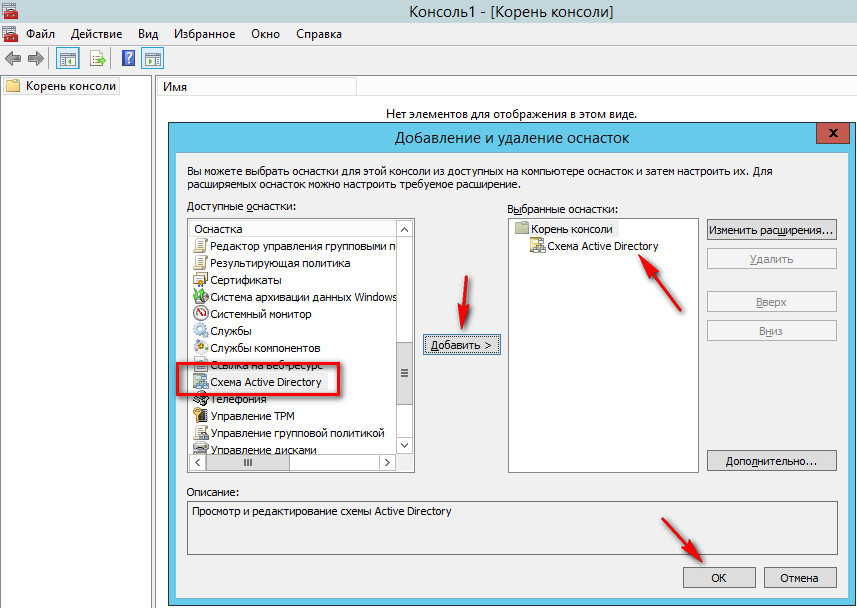The width and height of the screenshot is (857, 608).
Task: Click Изменить расширения... button
Action: pyautogui.click(x=771, y=230)
